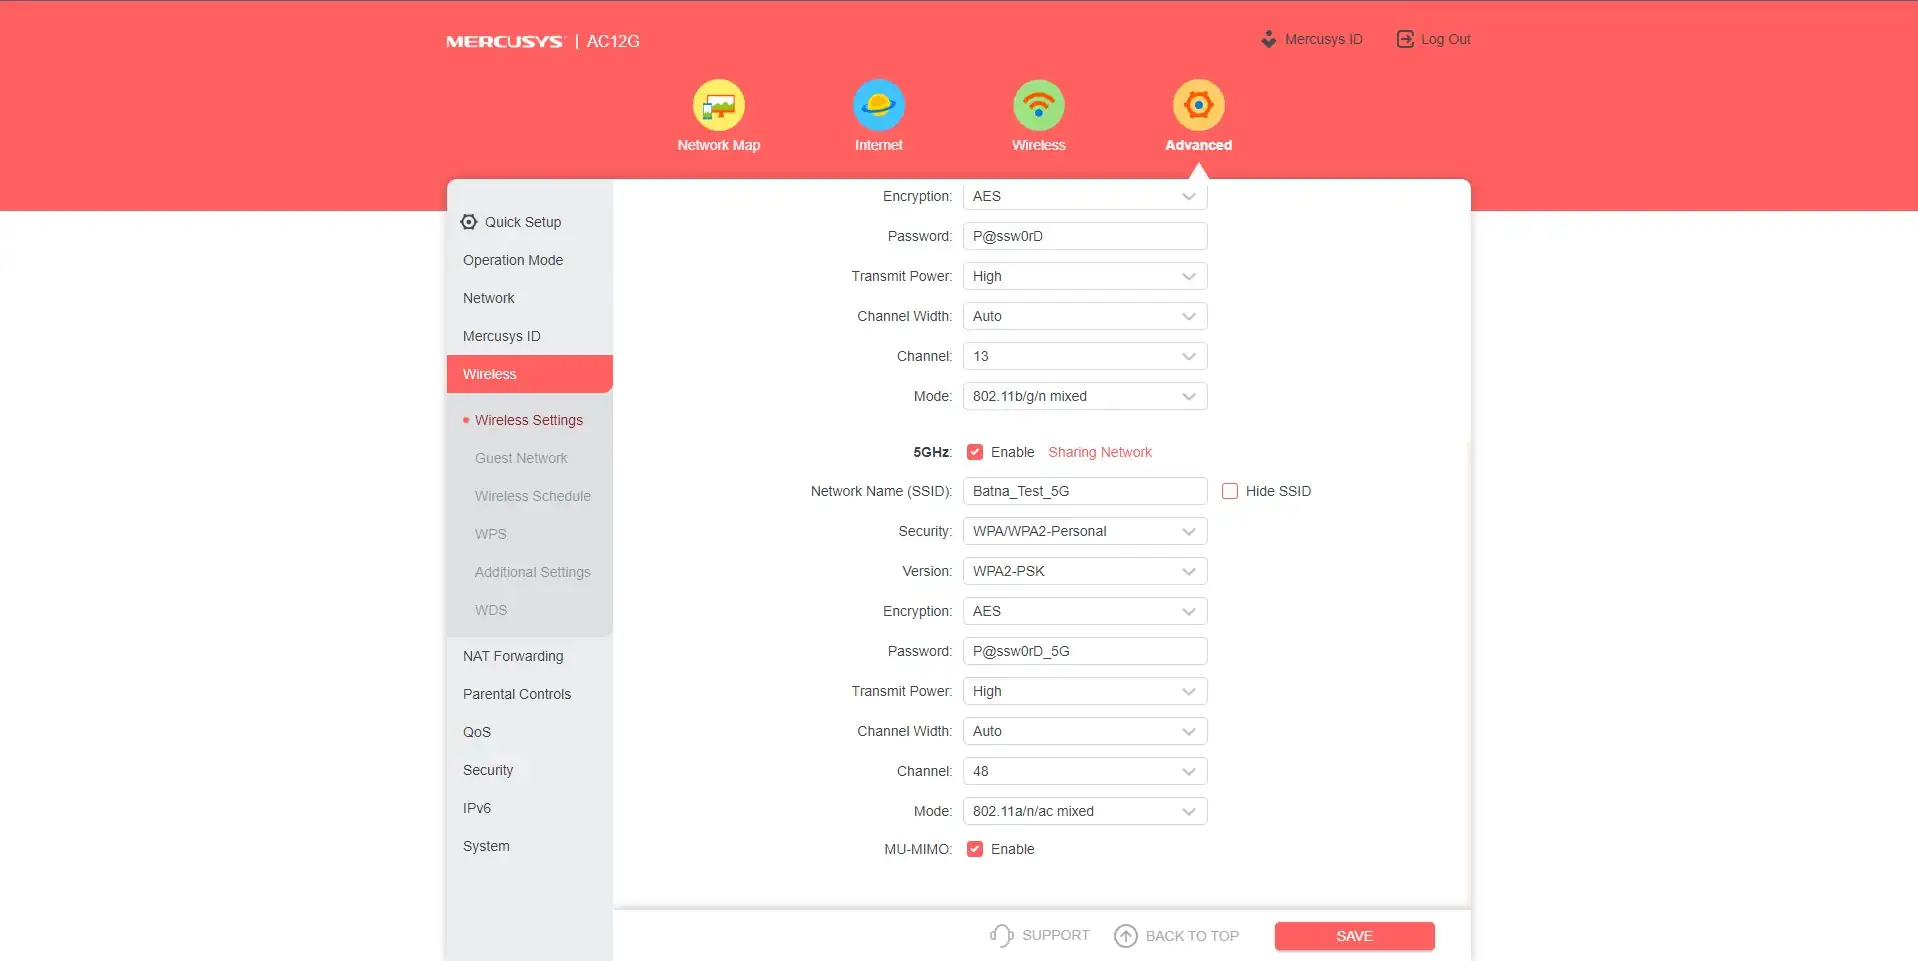Click the Log Out icon

[1405, 39]
